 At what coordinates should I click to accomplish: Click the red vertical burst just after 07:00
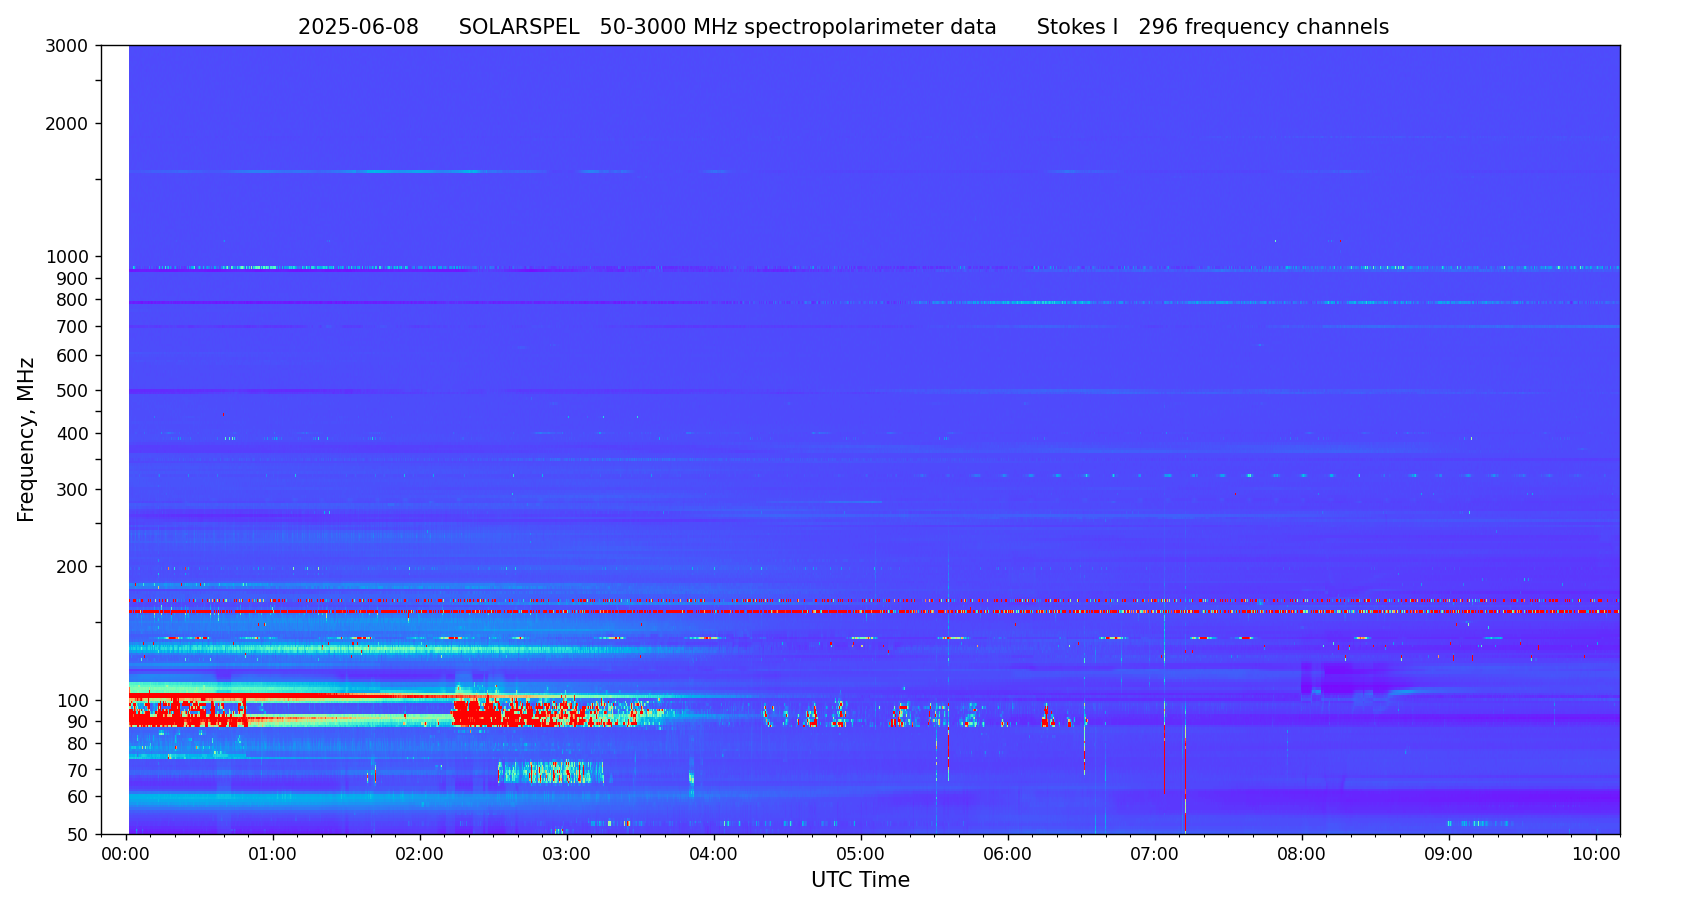(1164, 758)
